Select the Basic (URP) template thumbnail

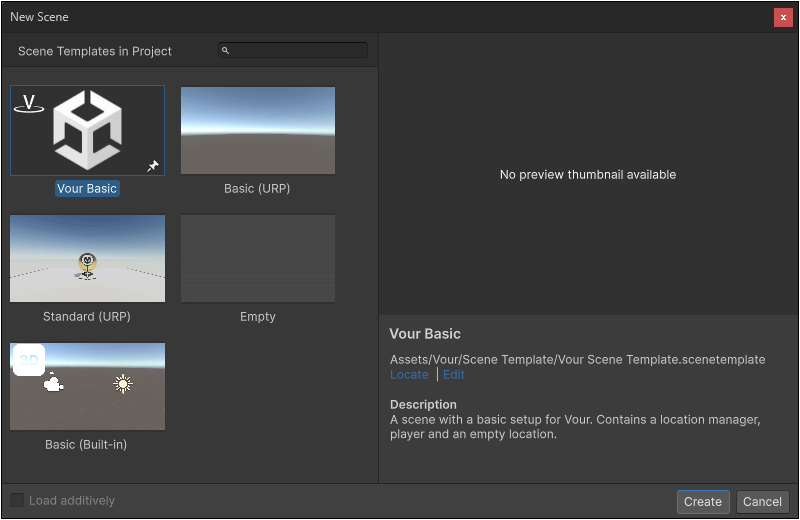[x=258, y=130]
